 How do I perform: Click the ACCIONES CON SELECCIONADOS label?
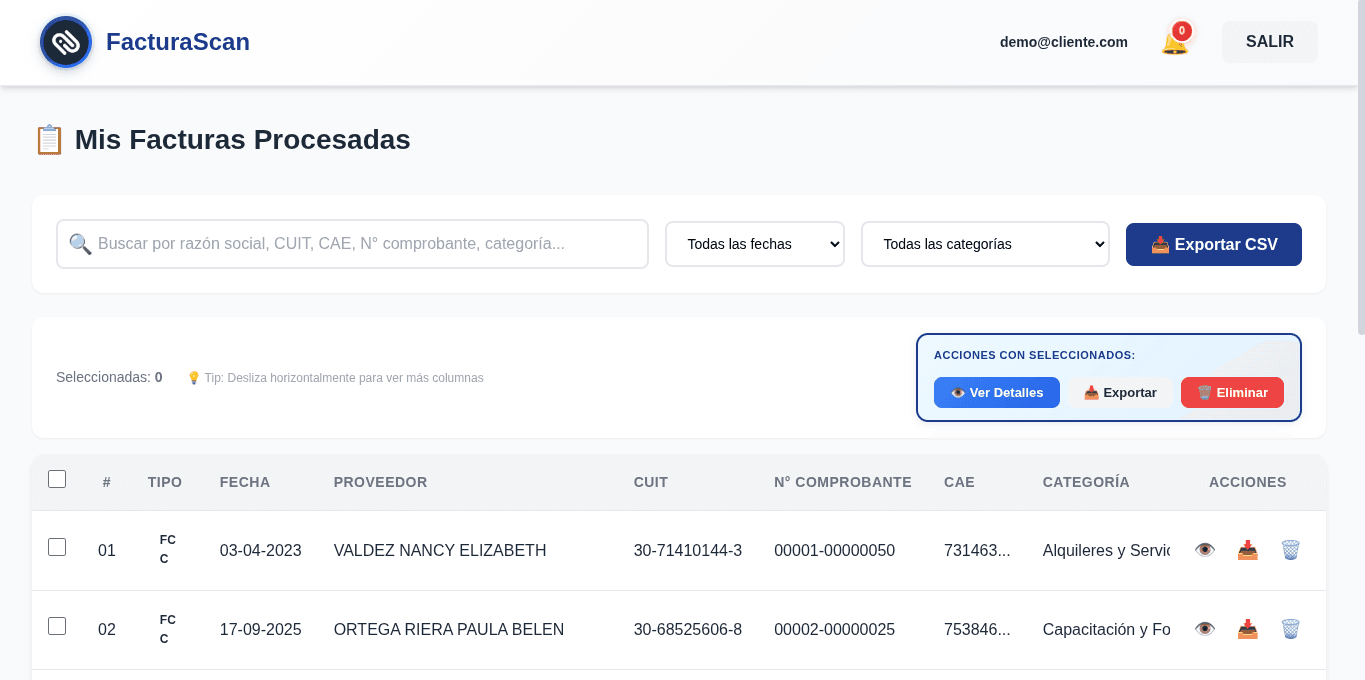pos(1034,355)
